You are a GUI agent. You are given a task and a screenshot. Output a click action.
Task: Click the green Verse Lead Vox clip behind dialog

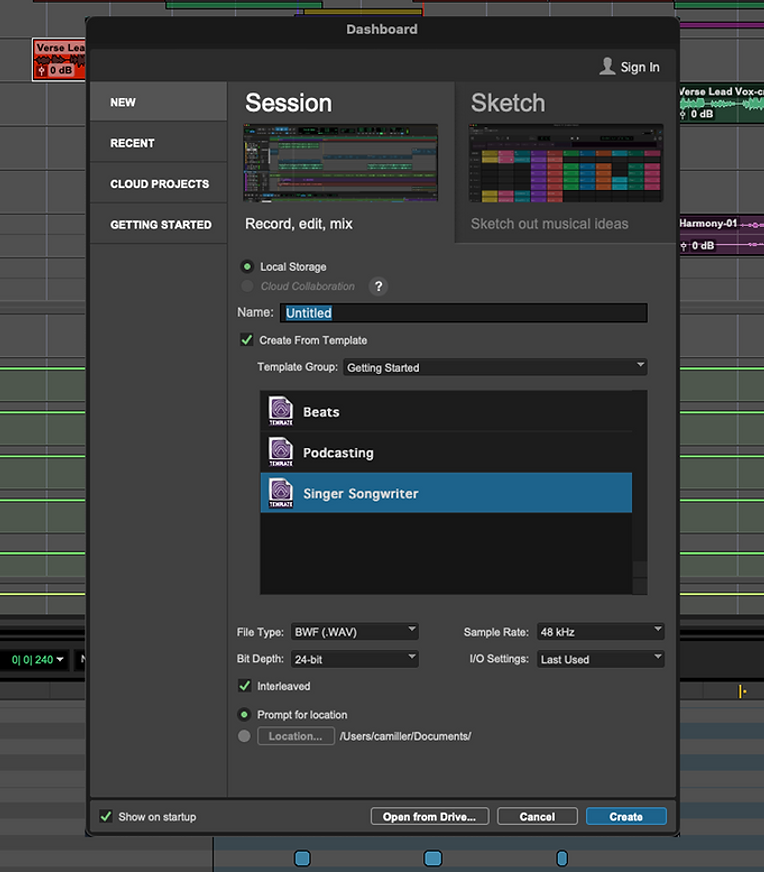point(721,103)
